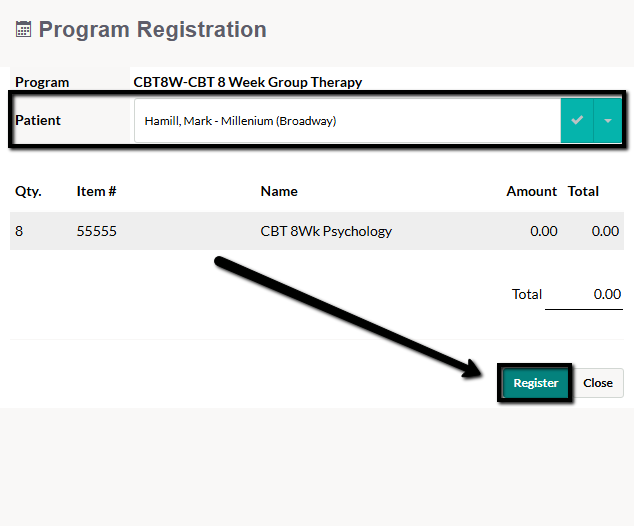
Task: Click the Amount column header
Action: [x=531, y=191]
